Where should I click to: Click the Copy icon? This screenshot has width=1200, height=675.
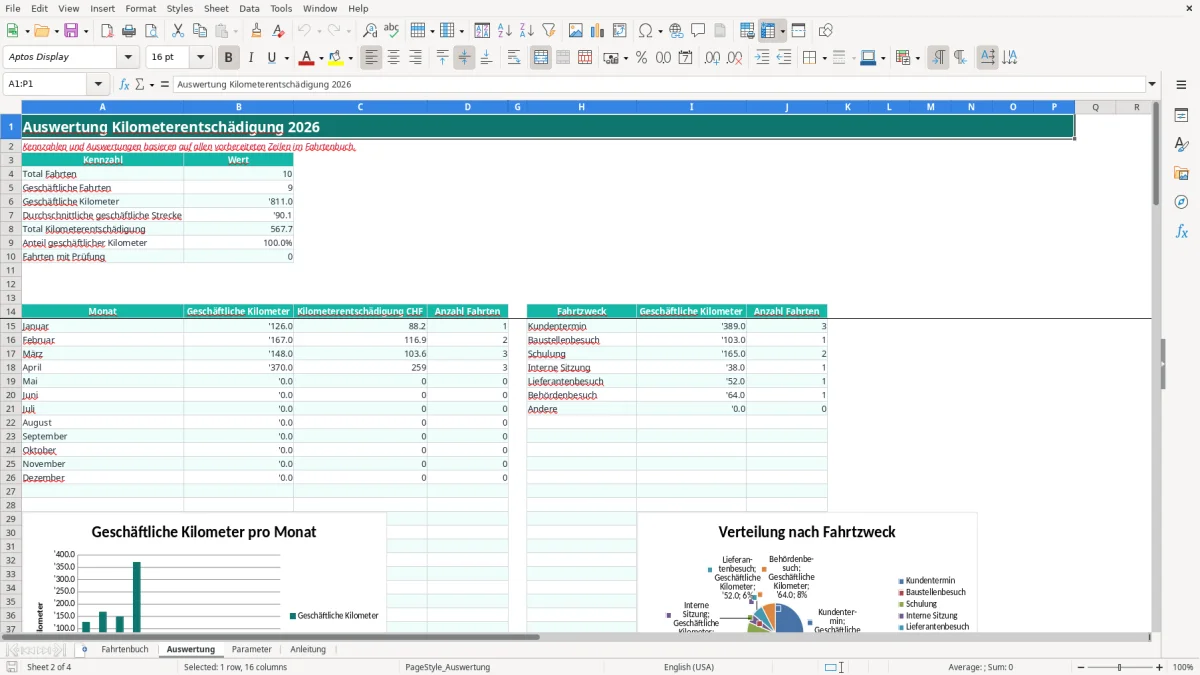[200, 31]
